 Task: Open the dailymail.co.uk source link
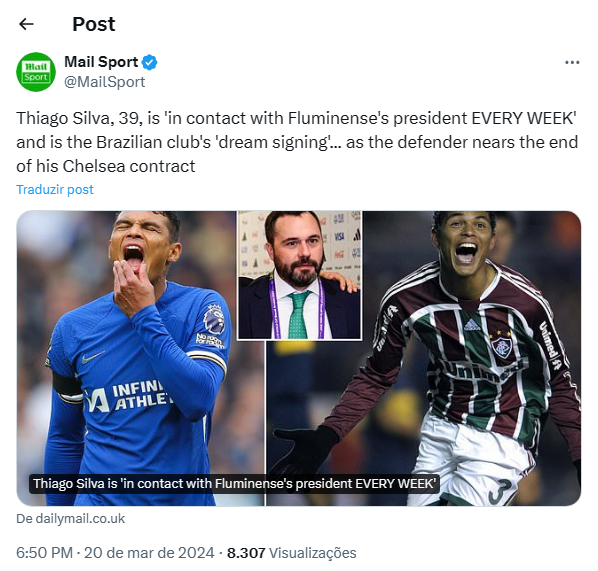coord(71,518)
